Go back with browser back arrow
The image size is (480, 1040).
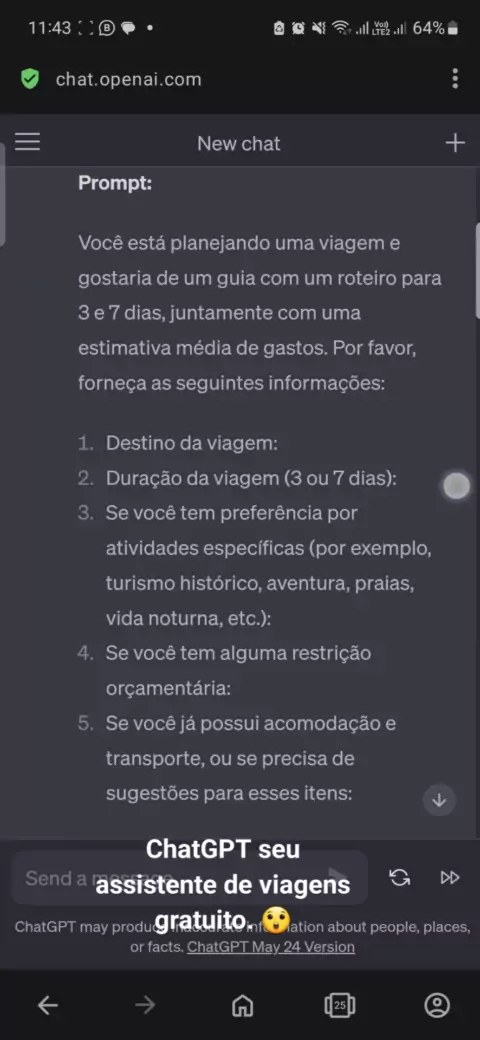click(47, 1006)
